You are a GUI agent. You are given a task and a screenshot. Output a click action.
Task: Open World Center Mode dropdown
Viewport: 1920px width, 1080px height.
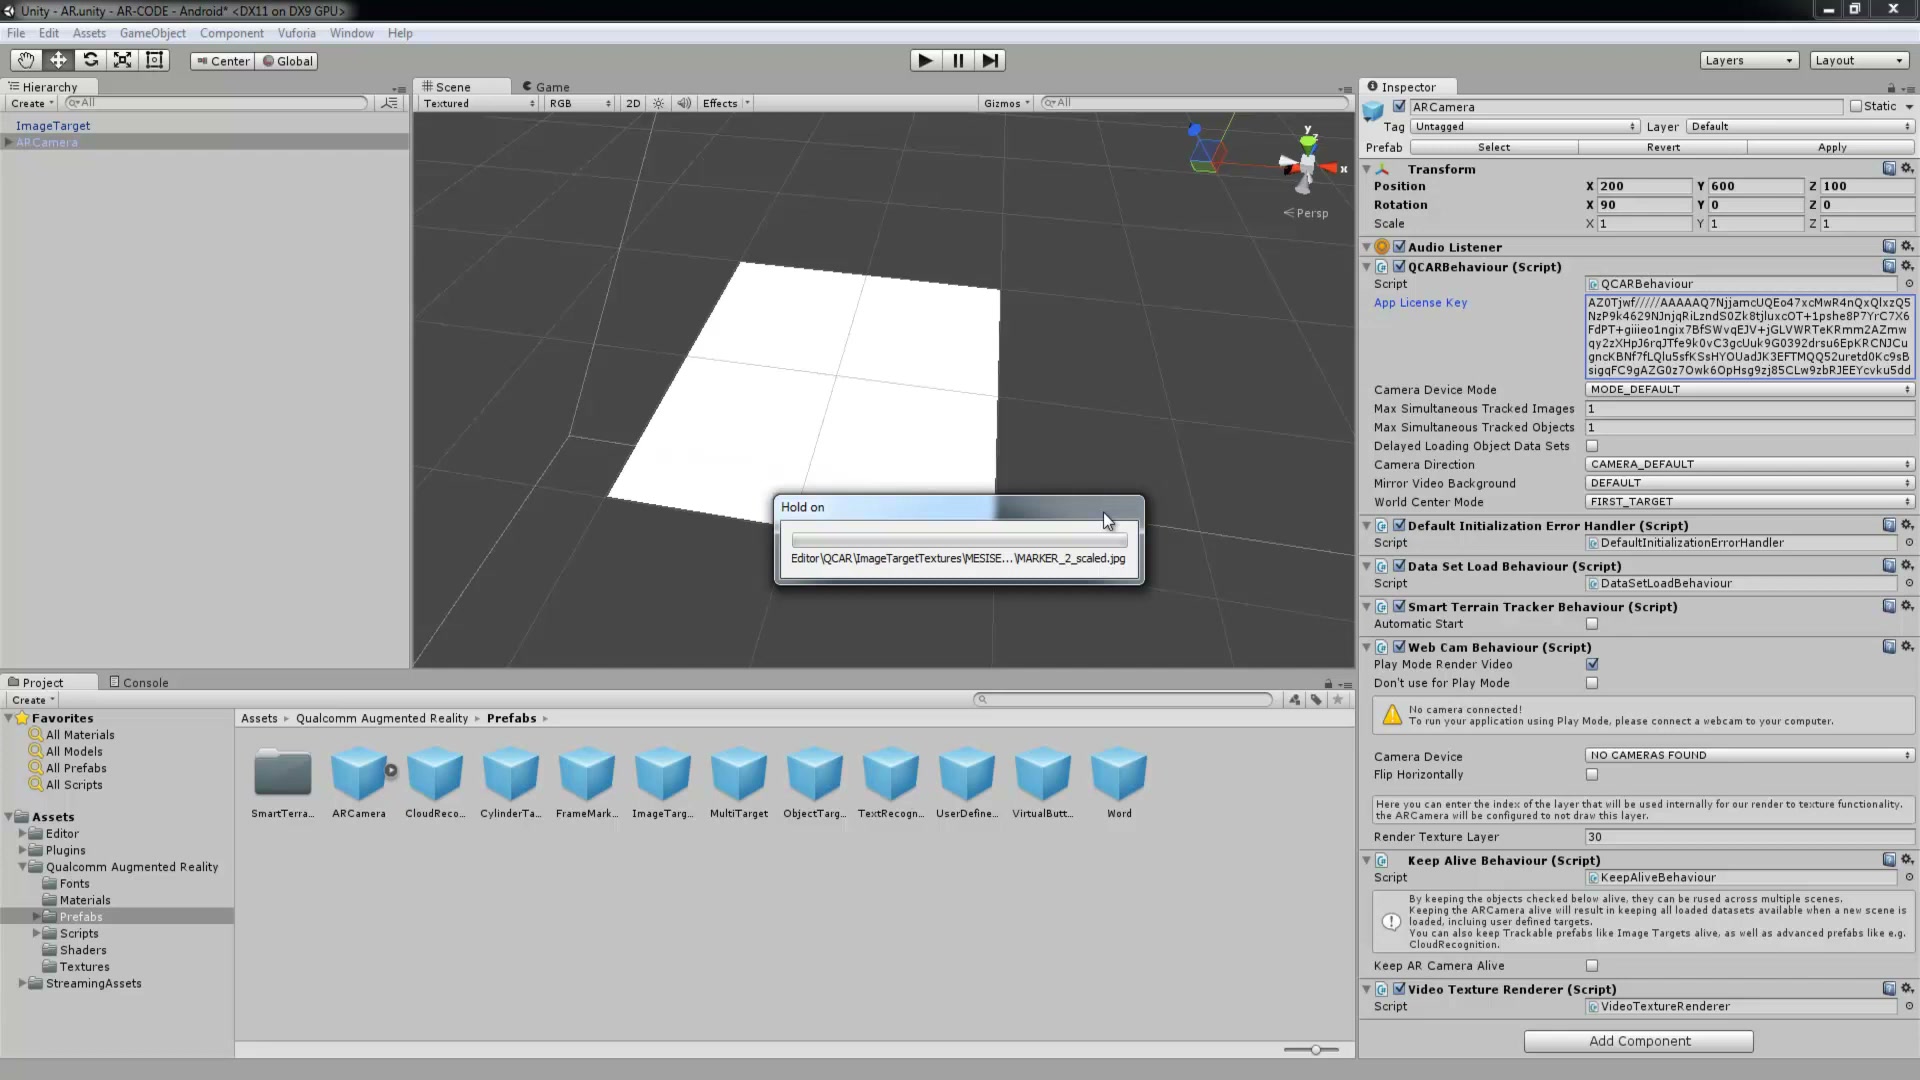coord(1749,502)
